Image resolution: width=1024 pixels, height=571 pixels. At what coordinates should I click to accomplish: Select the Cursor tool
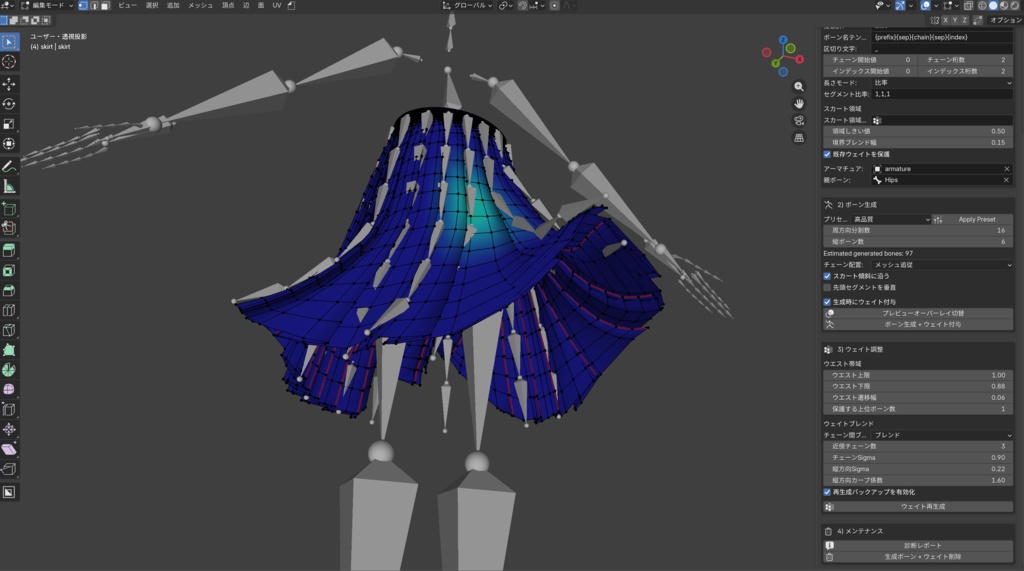tap(9, 61)
